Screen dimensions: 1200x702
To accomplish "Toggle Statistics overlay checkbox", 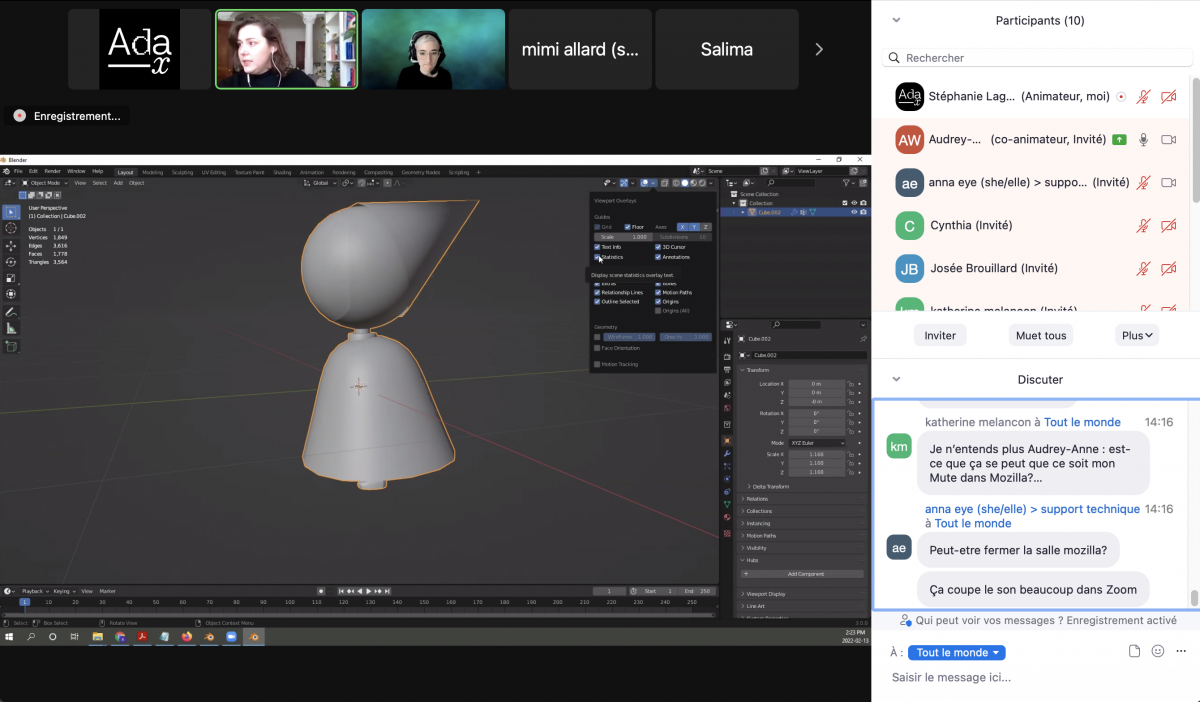I will (598, 257).
